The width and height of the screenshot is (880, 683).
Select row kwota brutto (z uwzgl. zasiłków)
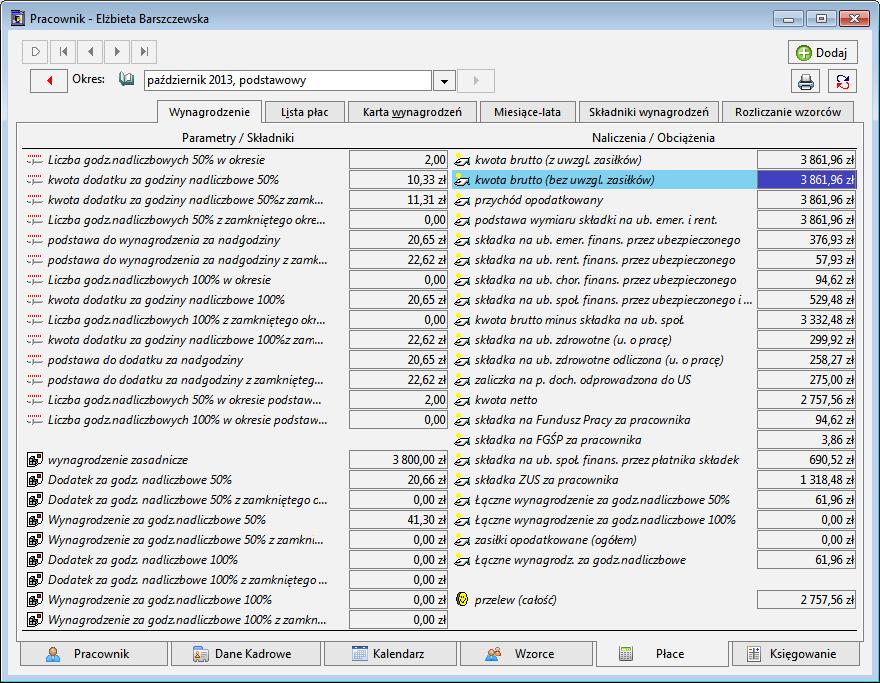pyautogui.click(x=654, y=160)
